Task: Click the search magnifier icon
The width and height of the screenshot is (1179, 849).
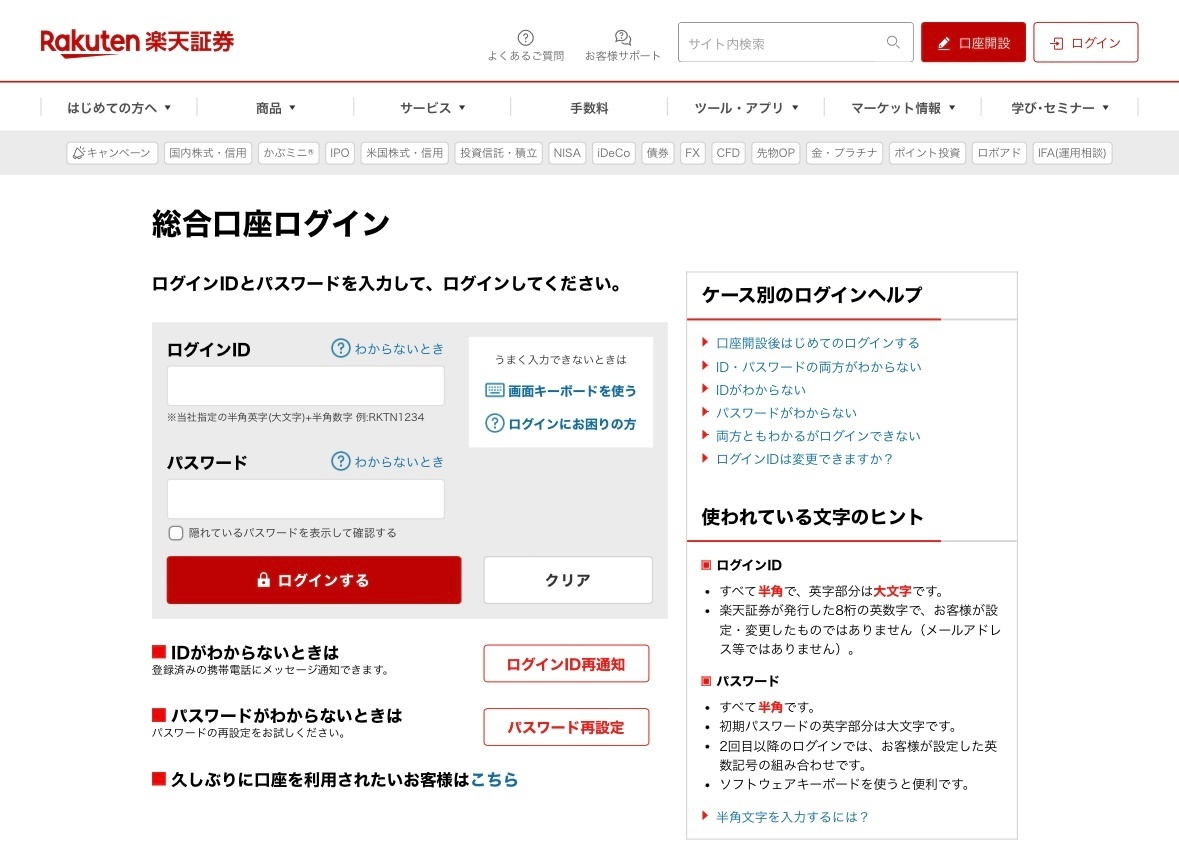Action: [893, 42]
